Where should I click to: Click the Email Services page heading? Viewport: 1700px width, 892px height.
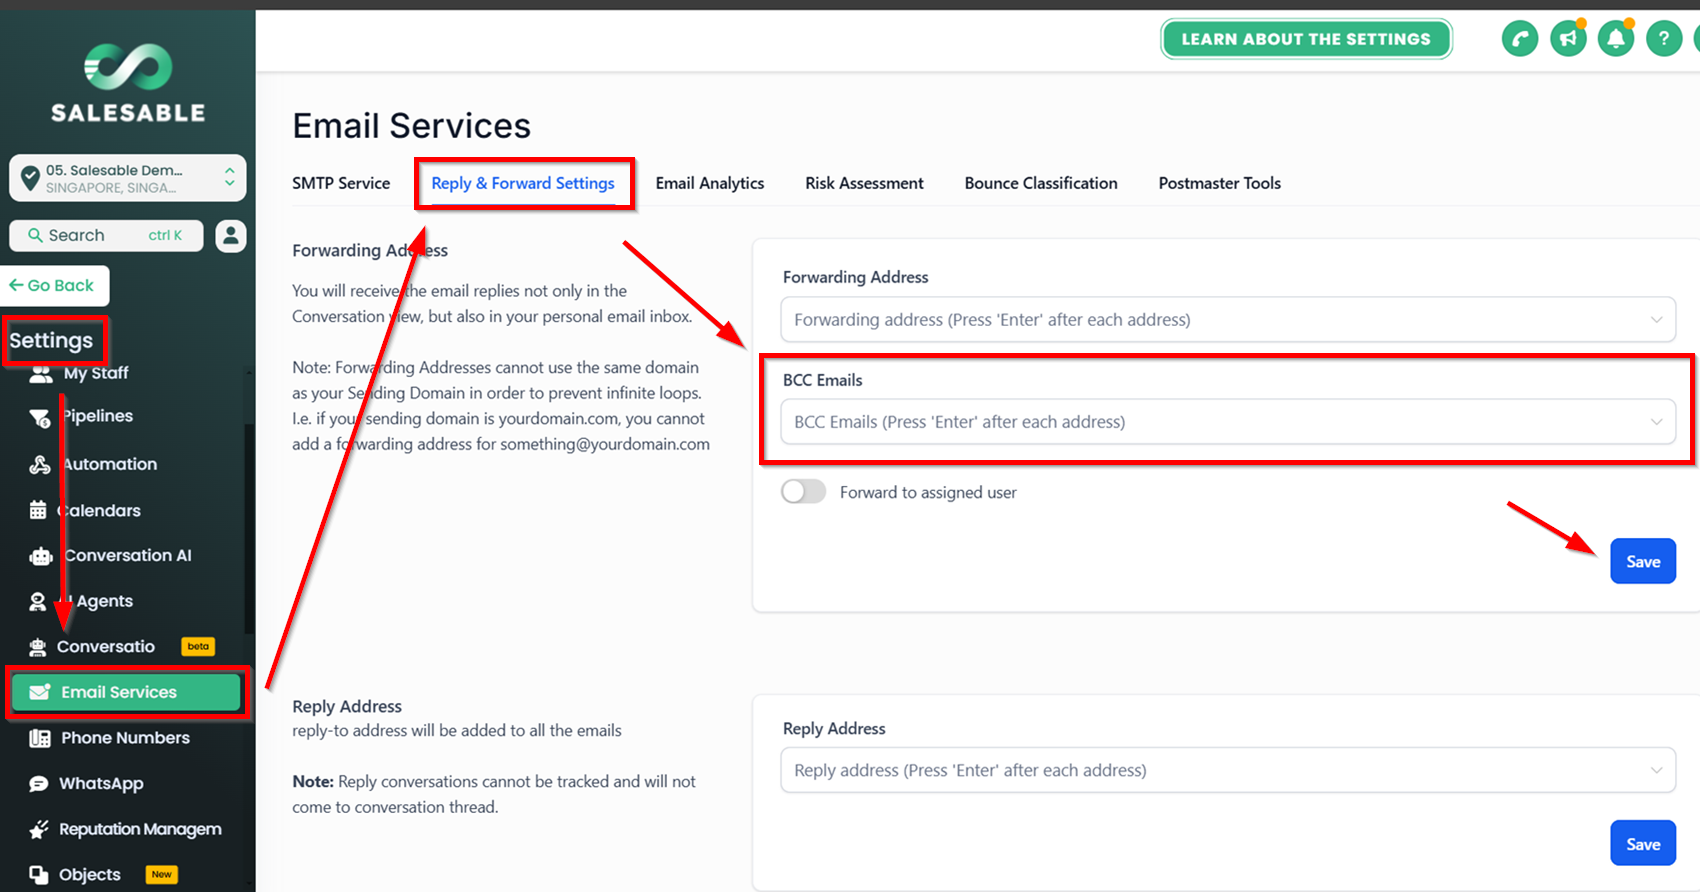point(411,126)
